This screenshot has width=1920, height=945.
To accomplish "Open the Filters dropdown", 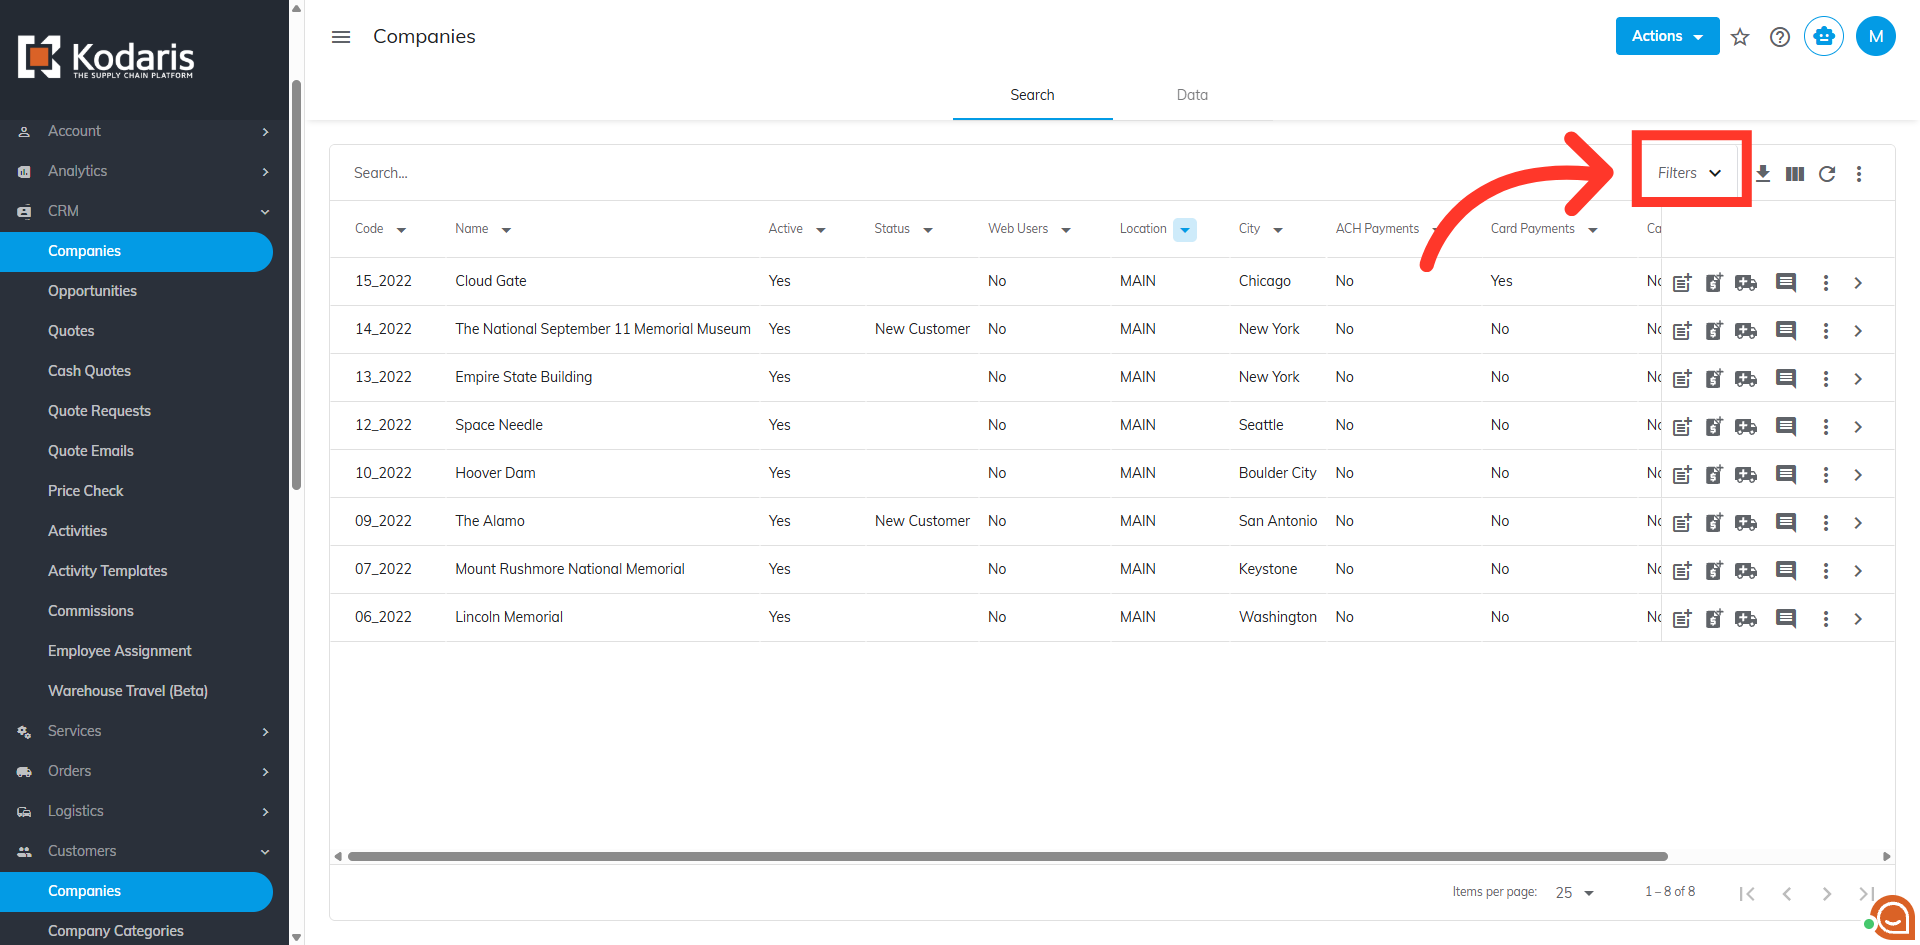I will [x=1690, y=173].
